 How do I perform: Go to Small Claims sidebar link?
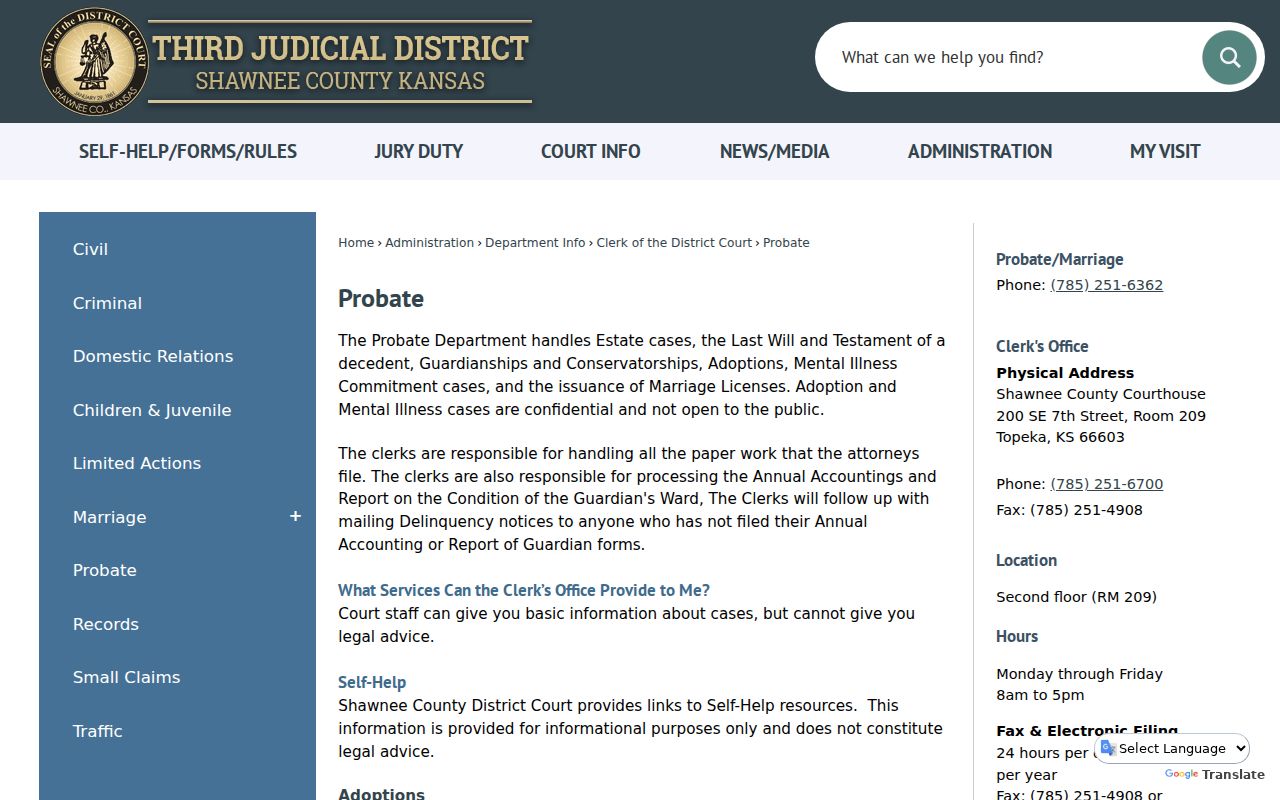click(127, 677)
